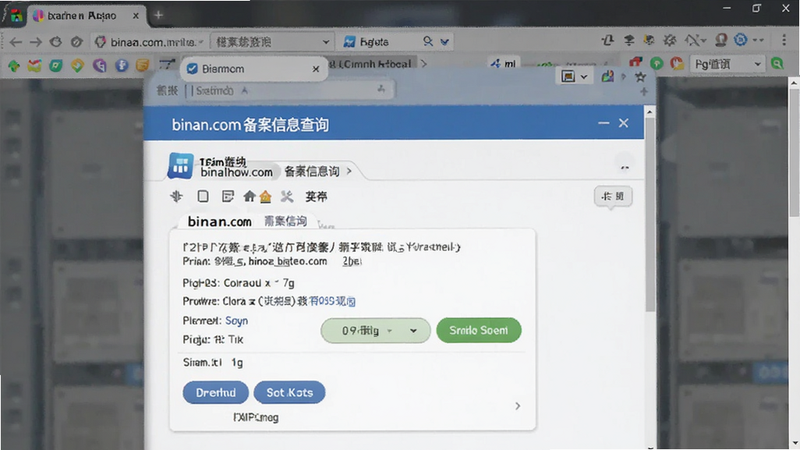Viewport: 800px width, 450px height.
Task: Click the blue grid app logo in the dialog
Action: [181, 165]
